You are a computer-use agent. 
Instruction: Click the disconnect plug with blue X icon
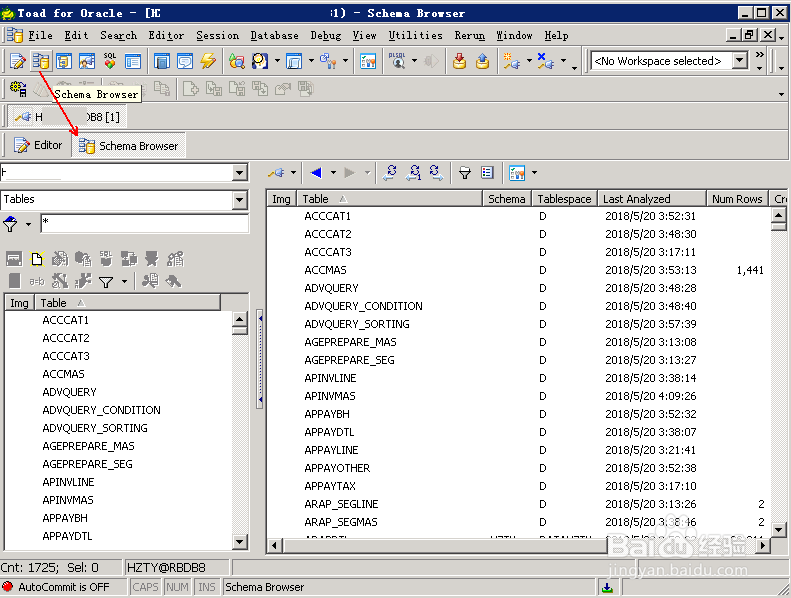point(545,61)
